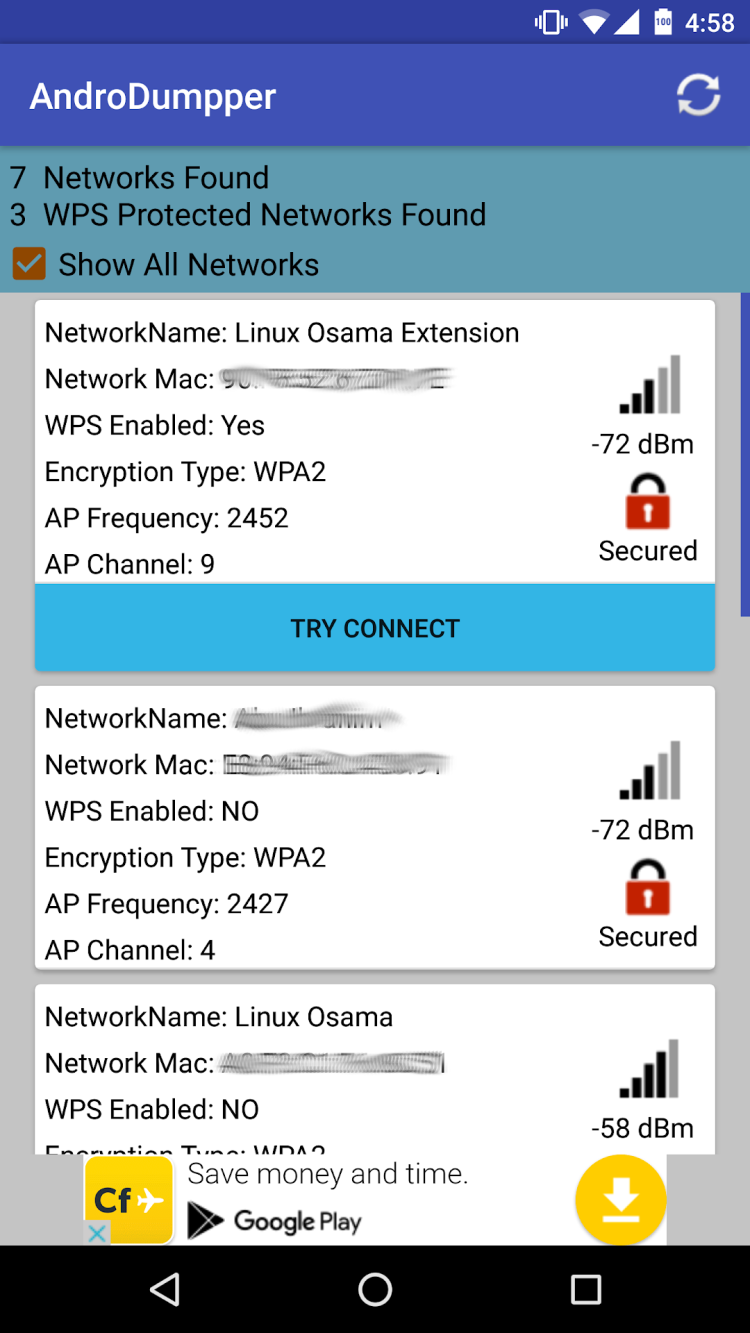Image resolution: width=750 pixels, height=1333 pixels.
Task: Click the blue scrollbar on the right edge
Action: point(744,455)
